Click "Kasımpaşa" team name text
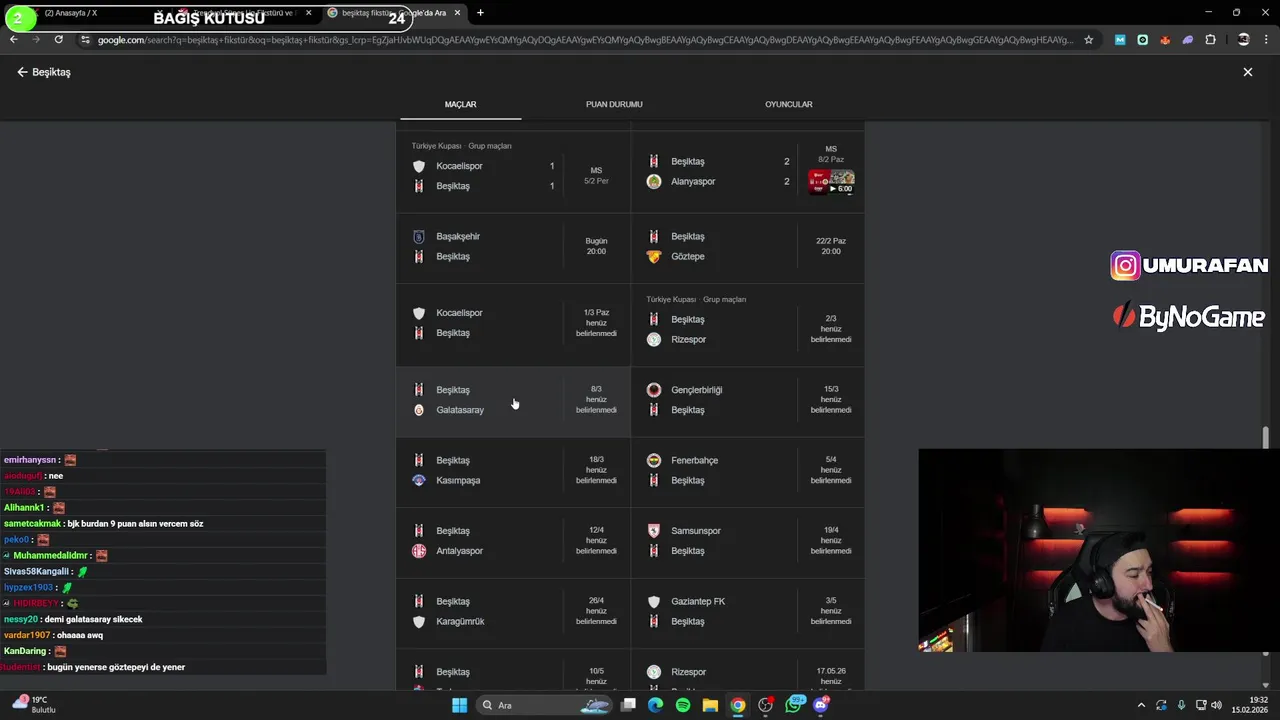 tap(458, 480)
